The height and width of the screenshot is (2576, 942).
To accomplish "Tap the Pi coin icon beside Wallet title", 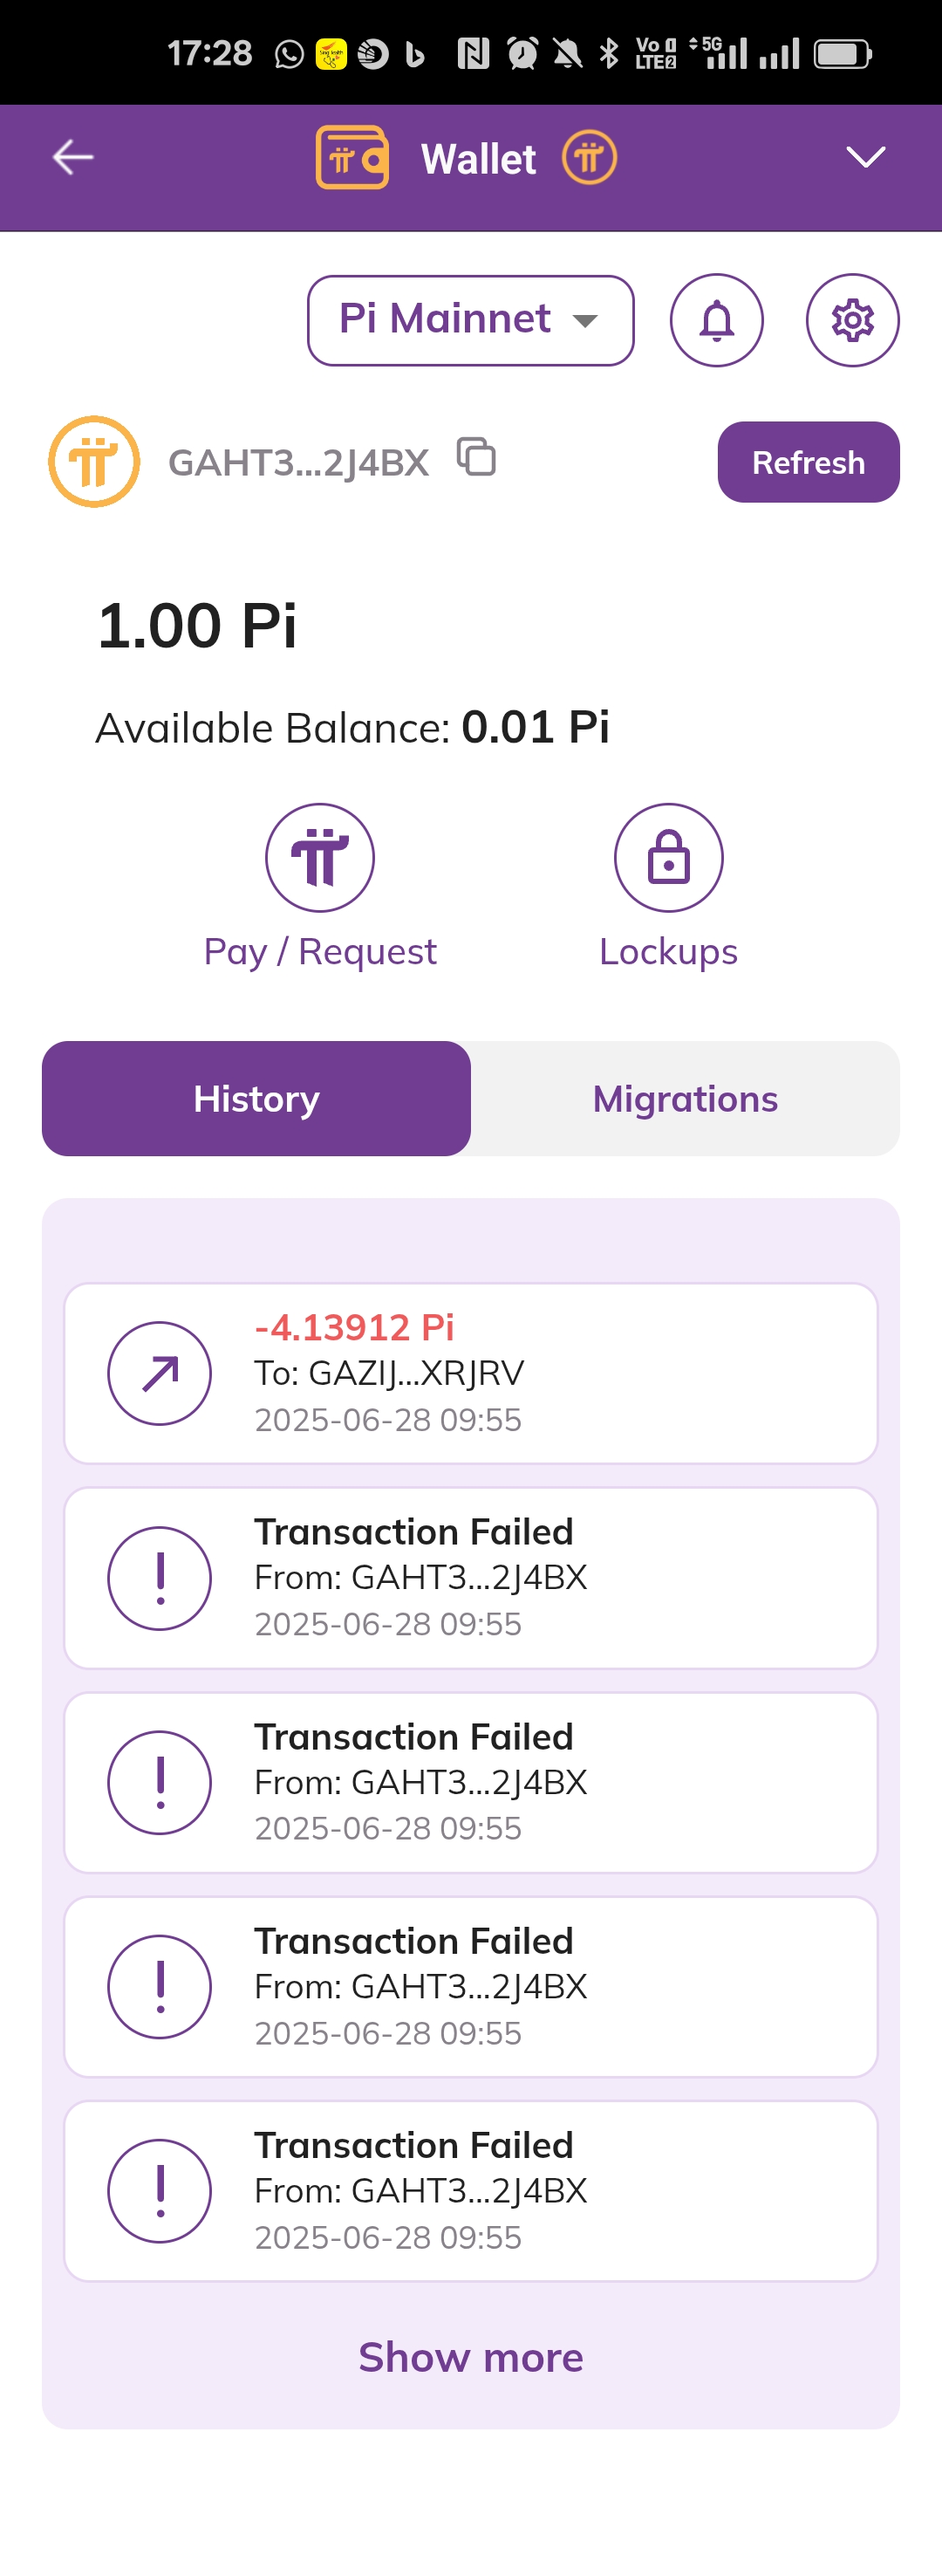I will click(589, 157).
